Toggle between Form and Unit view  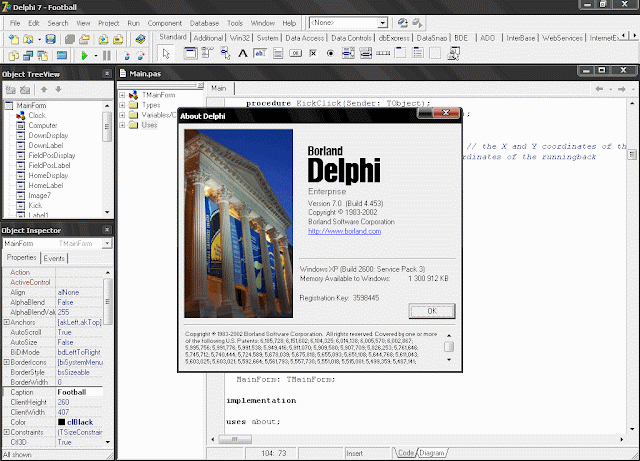pyautogui.click(x=42, y=55)
